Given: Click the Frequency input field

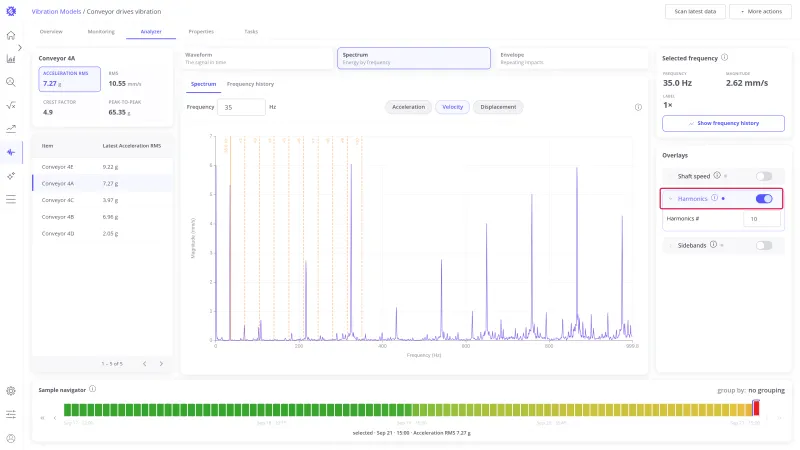Looking at the screenshot, I should 241,107.
